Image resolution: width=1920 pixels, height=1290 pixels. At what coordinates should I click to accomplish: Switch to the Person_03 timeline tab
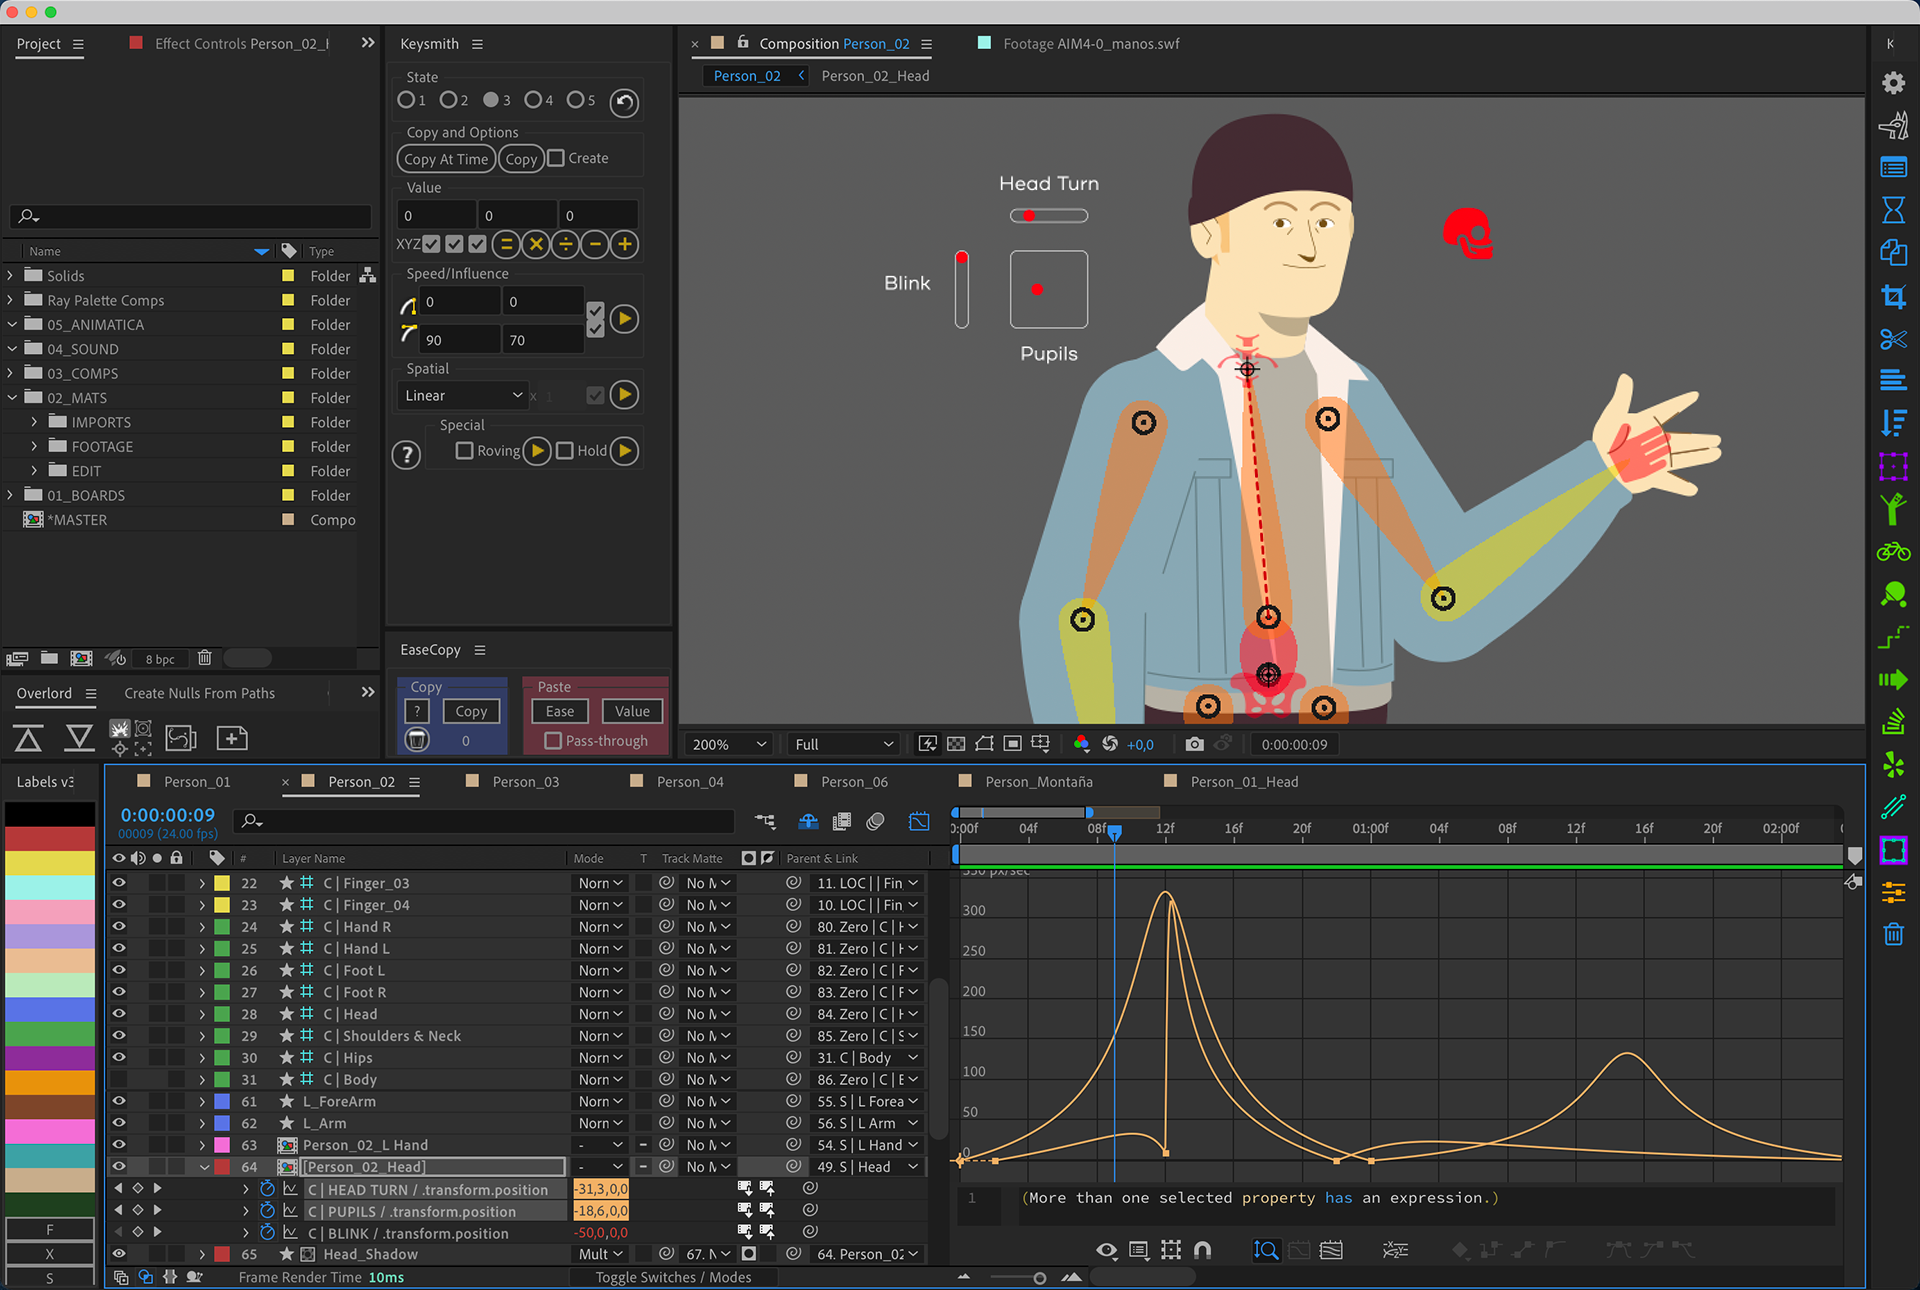pos(525,782)
